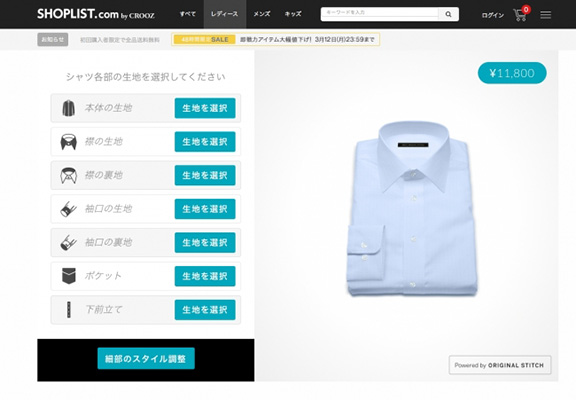The image size is (576, 400).
Task: Click the ログイン link
Action: (493, 15)
